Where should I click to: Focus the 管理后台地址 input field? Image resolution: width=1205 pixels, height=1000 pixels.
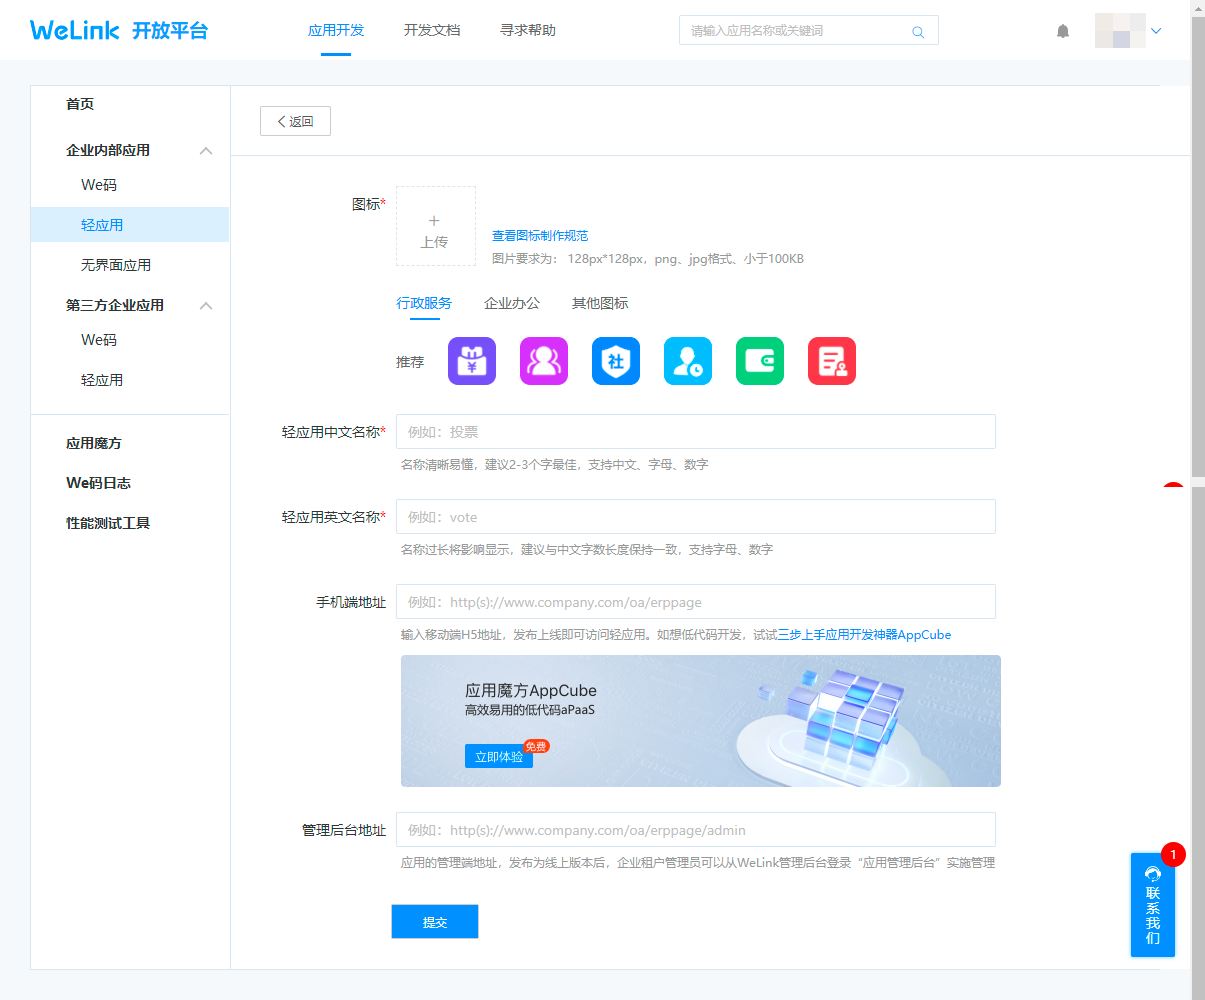696,829
